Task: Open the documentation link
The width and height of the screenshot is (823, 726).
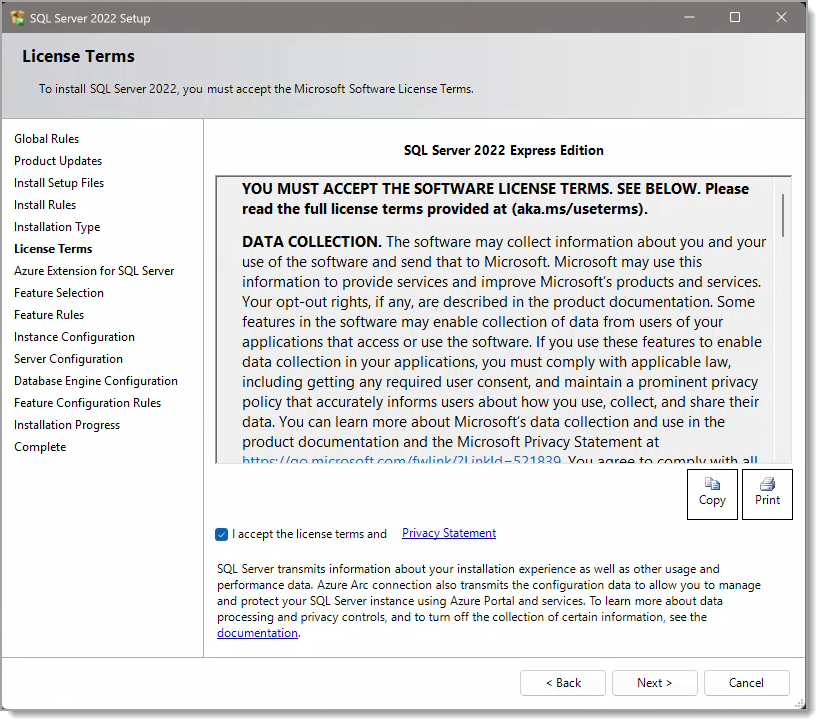Action: click(257, 633)
